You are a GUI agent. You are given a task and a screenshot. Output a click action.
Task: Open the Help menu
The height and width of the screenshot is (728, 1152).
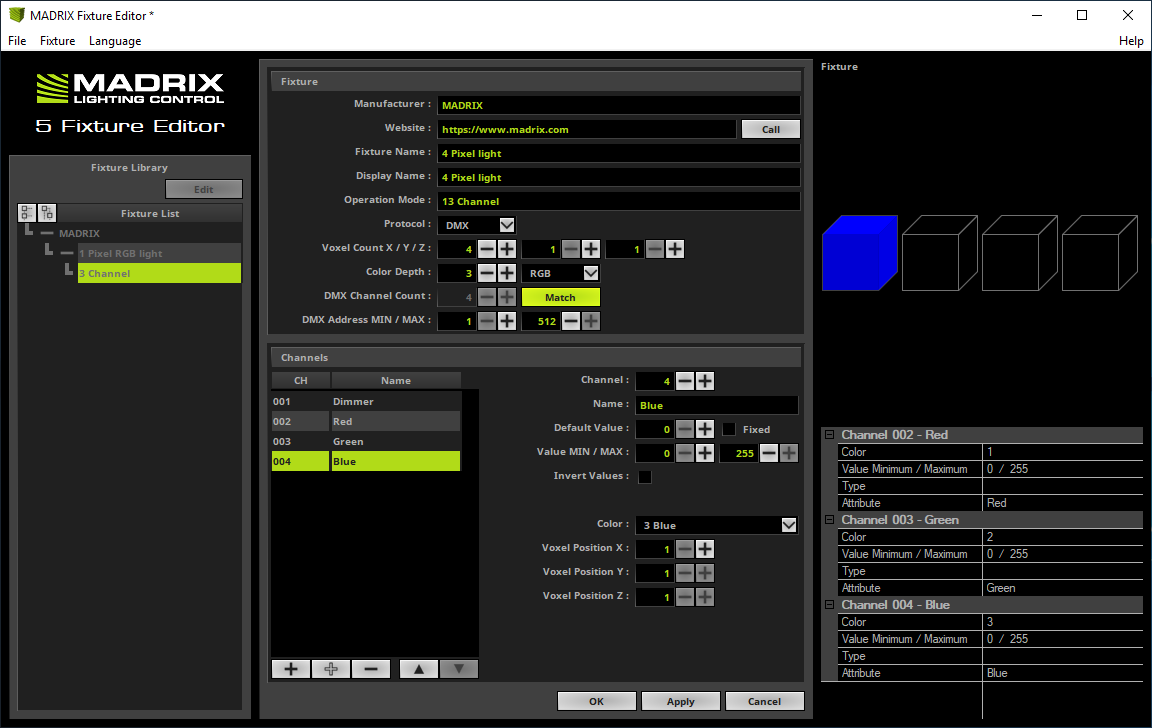click(1131, 41)
